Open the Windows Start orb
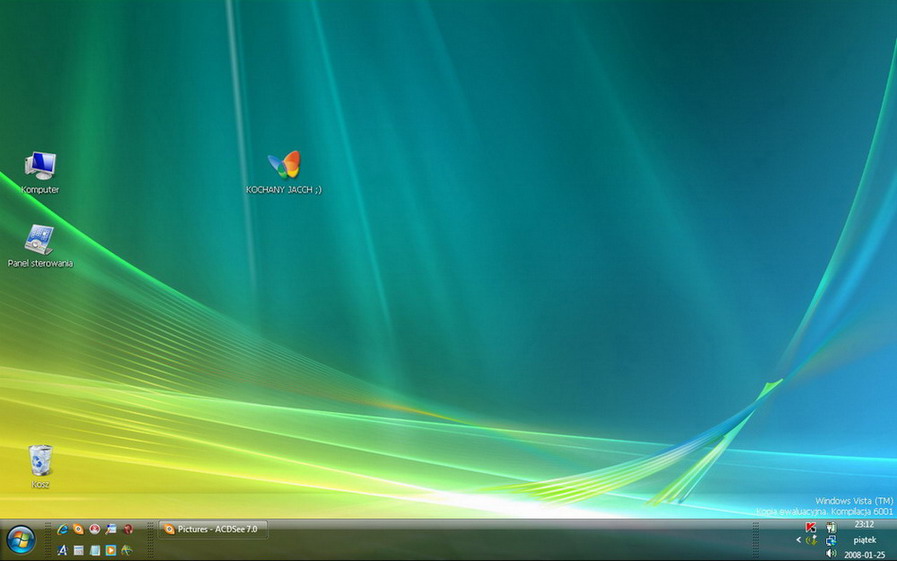Viewport: 897px width, 561px height. click(x=21, y=540)
